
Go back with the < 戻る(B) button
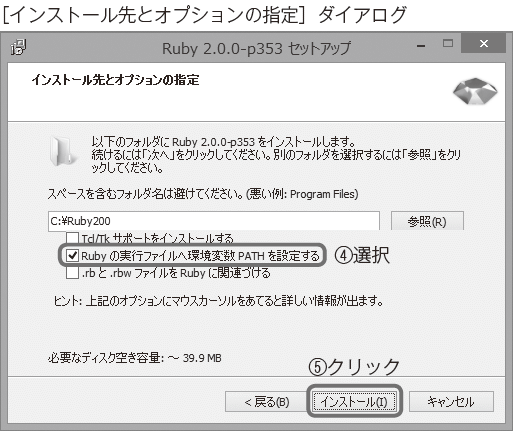point(266,402)
